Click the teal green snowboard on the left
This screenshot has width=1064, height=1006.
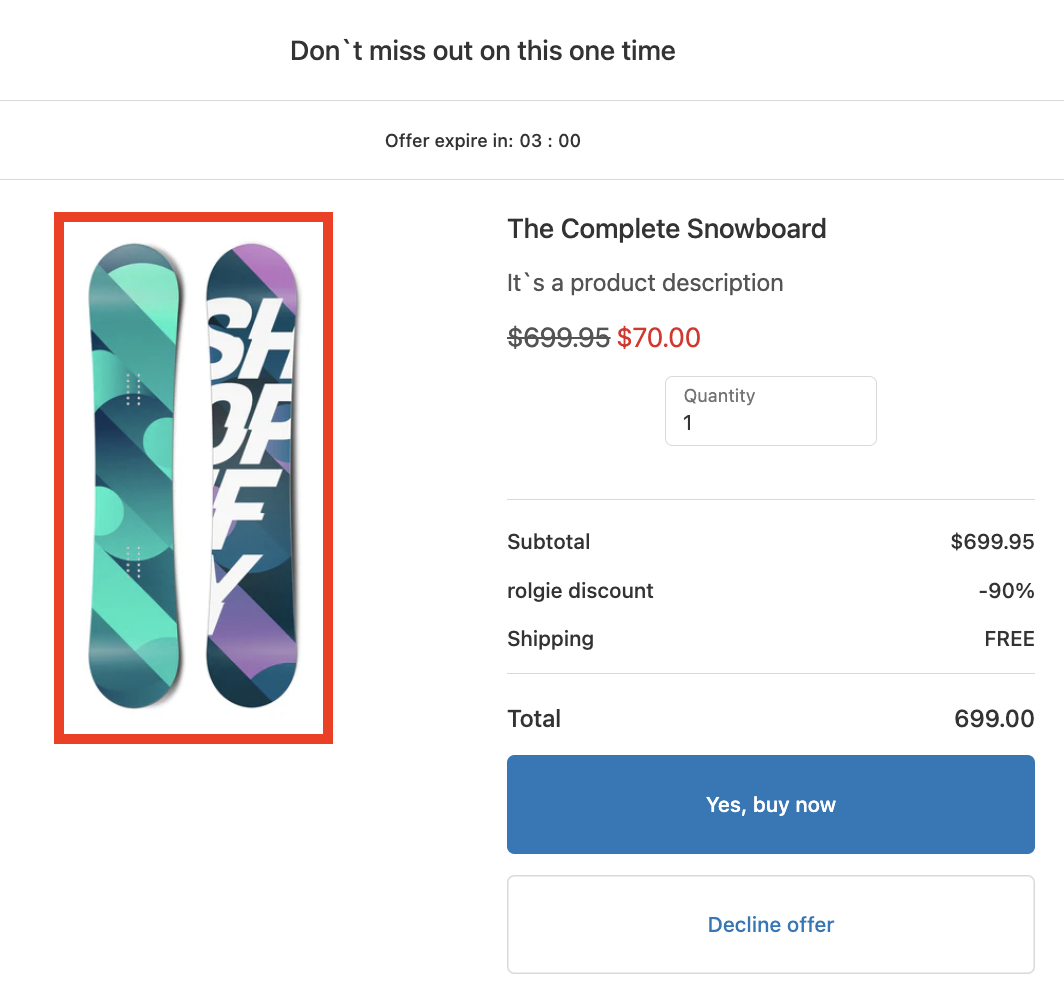point(135,476)
